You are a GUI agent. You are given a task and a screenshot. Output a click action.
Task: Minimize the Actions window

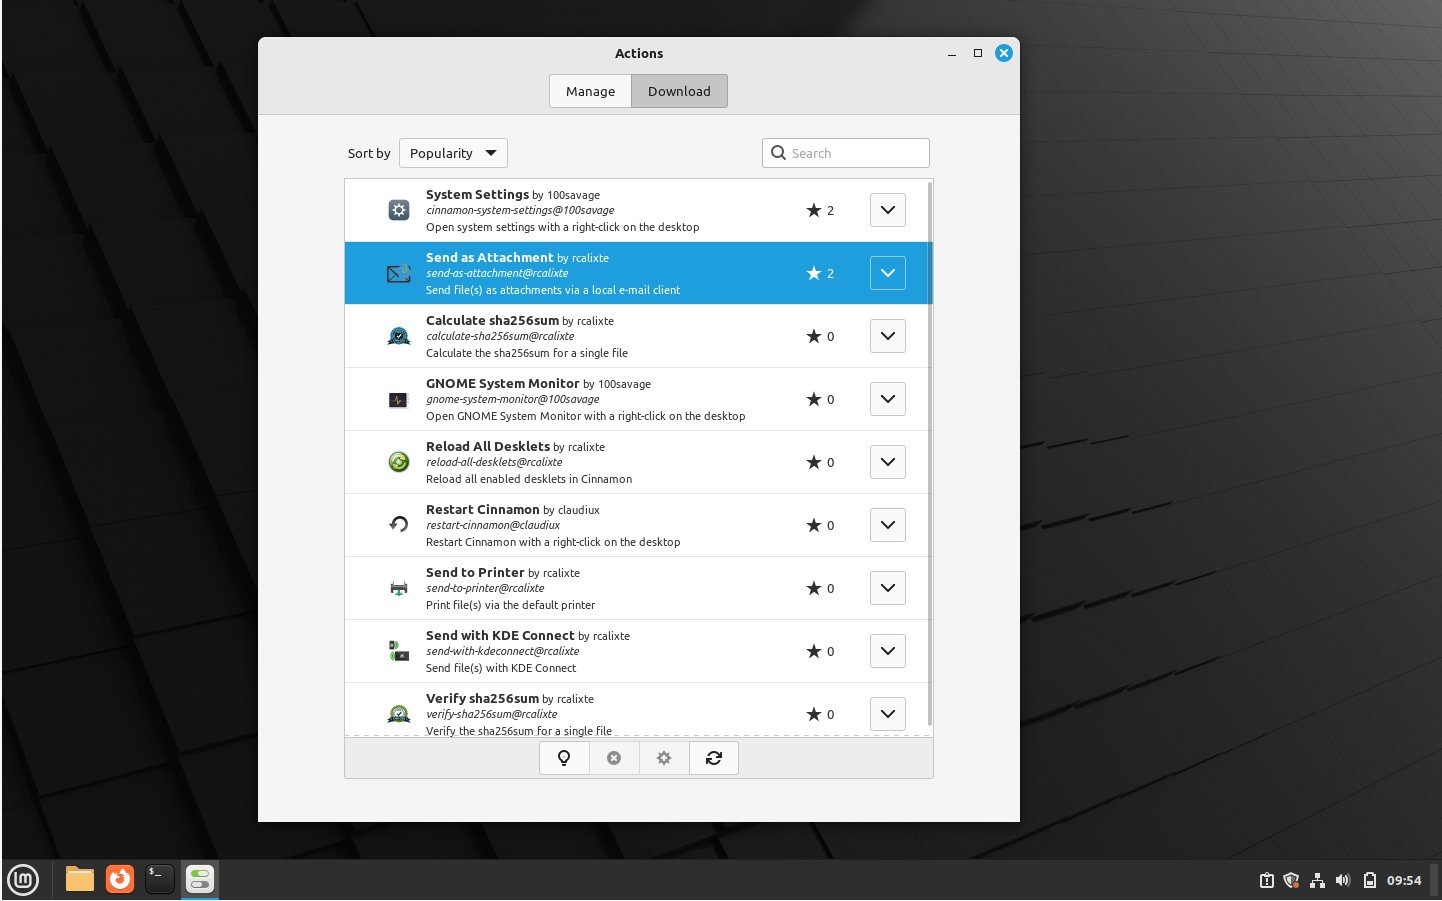[x=952, y=53]
